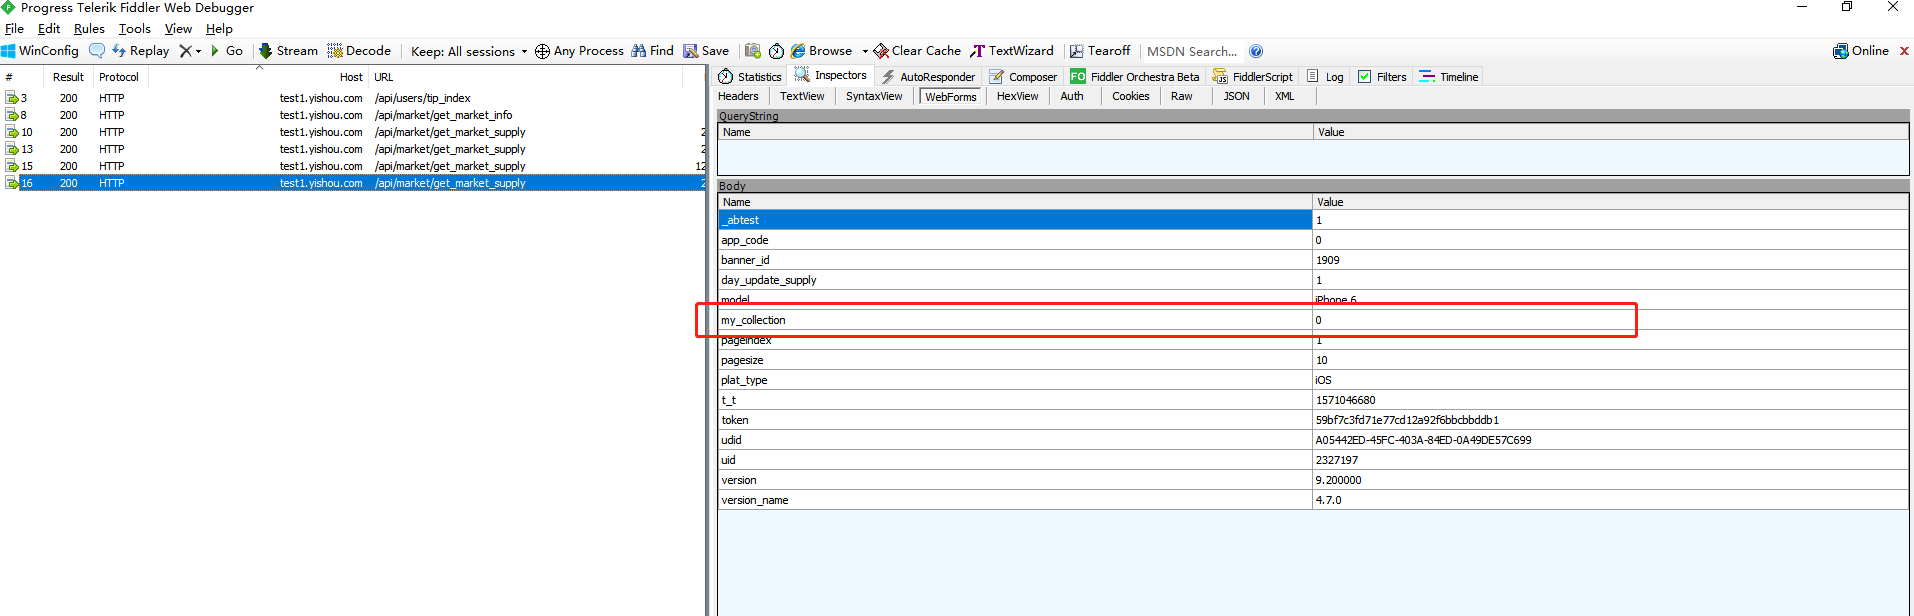Image resolution: width=1914 pixels, height=616 pixels.
Task: Click the timer stopwatch icon
Action: tap(776, 51)
